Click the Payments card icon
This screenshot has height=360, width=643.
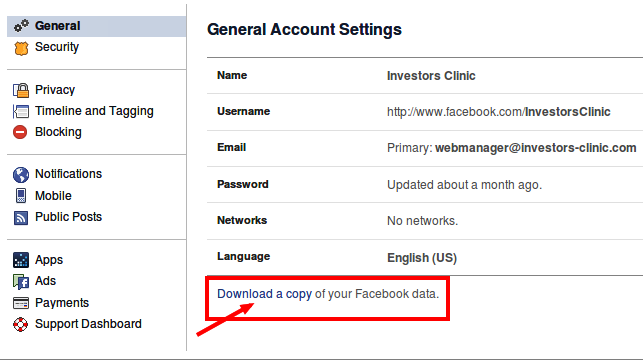pos(21,303)
